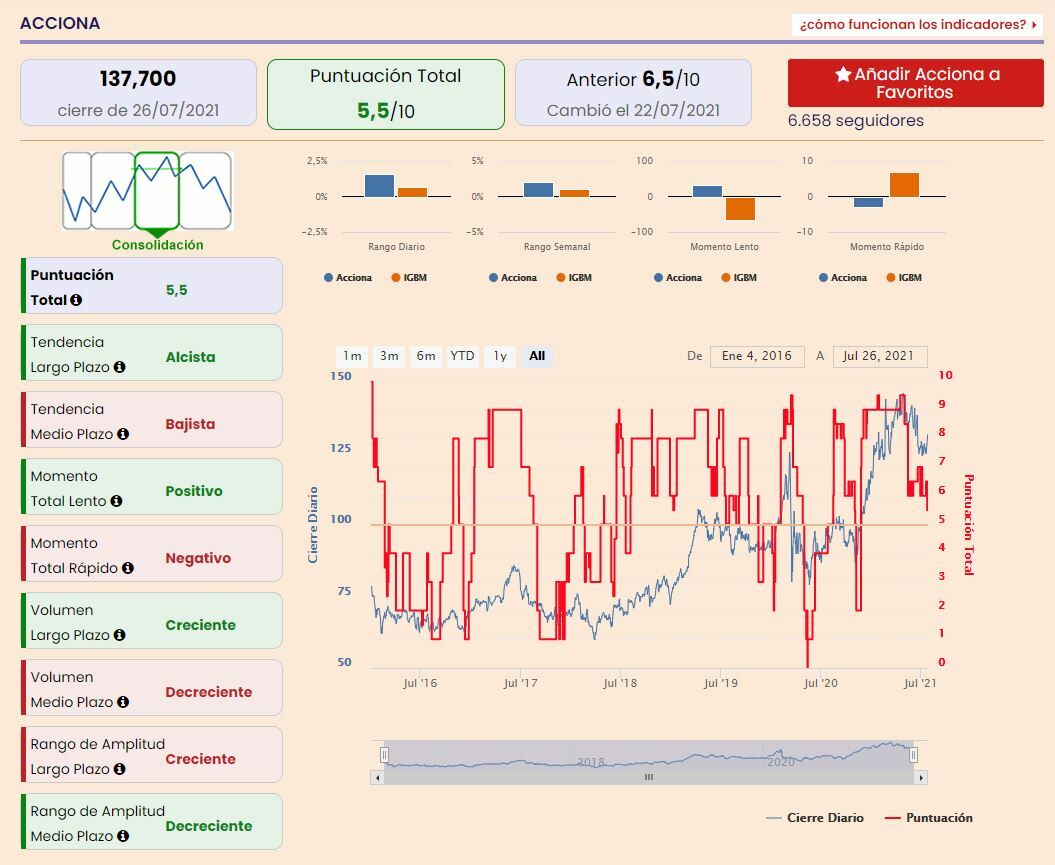Click the Anterior 6,5/10 card
The image size is (1055, 865).
[633, 93]
